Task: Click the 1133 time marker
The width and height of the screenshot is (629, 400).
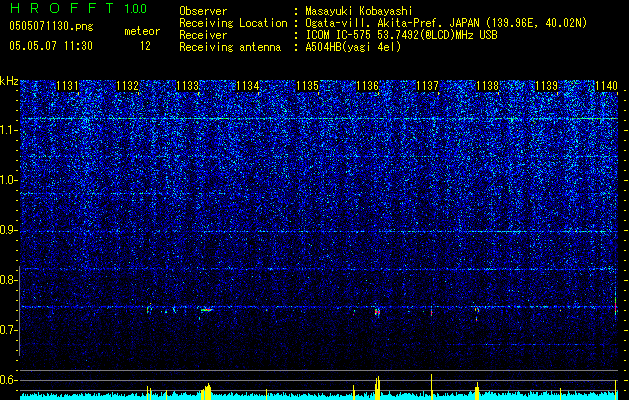Action: click(x=187, y=86)
